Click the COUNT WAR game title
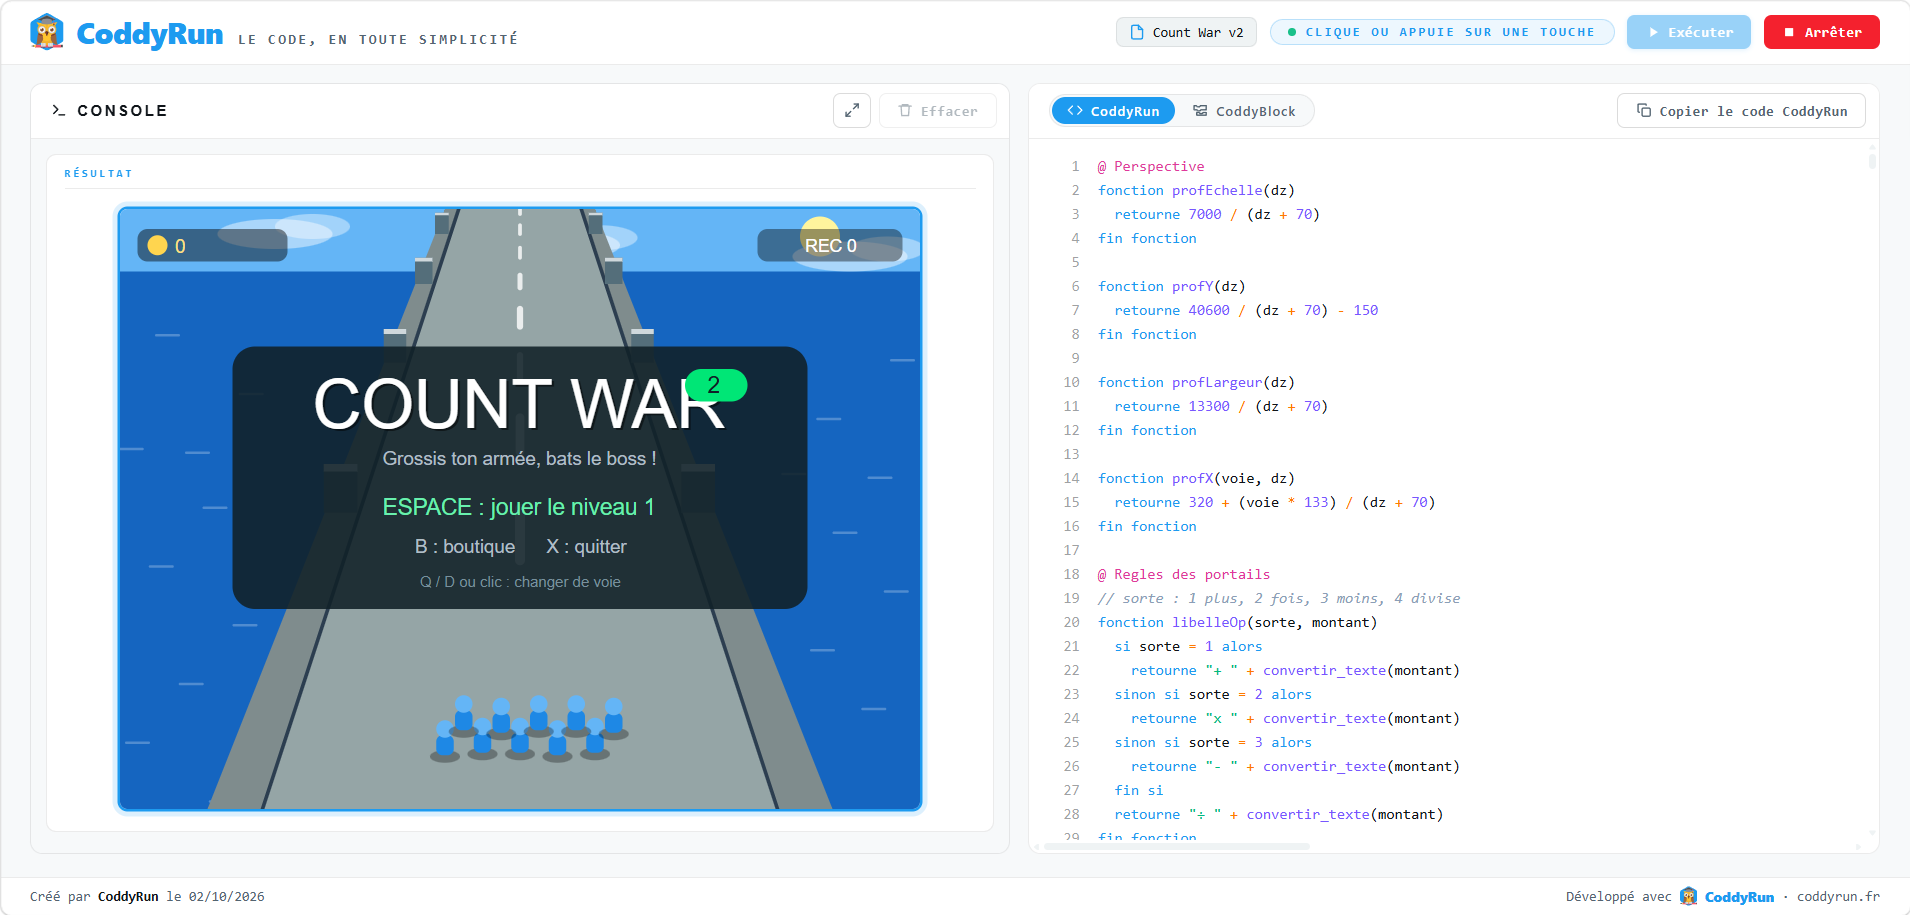The image size is (1910, 915). click(x=518, y=405)
